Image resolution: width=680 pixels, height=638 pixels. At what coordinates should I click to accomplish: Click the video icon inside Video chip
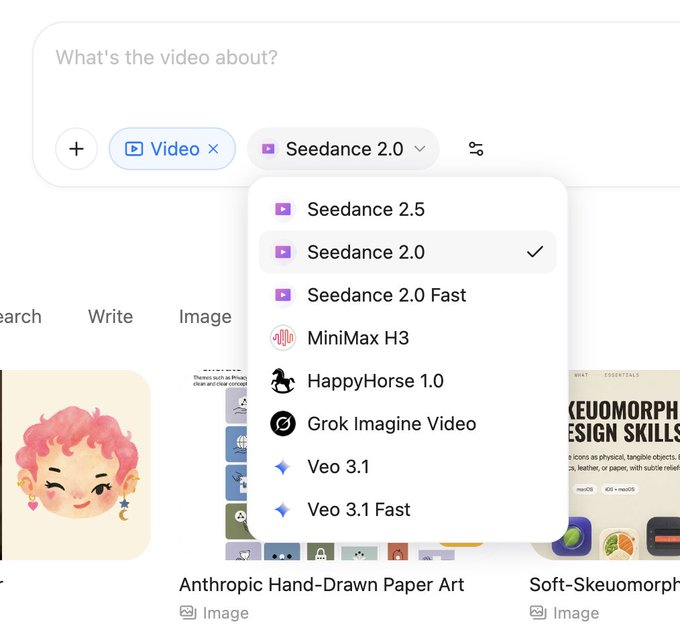click(x=134, y=149)
